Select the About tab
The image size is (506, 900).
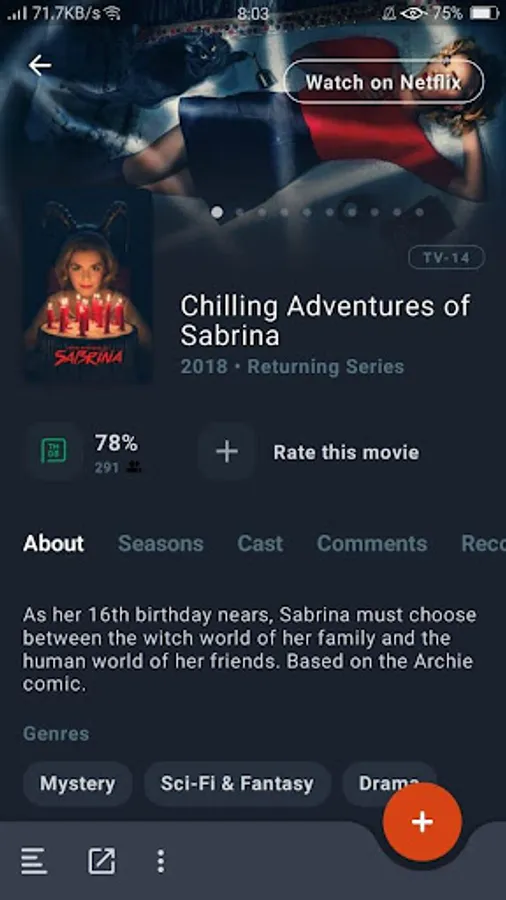[53, 543]
